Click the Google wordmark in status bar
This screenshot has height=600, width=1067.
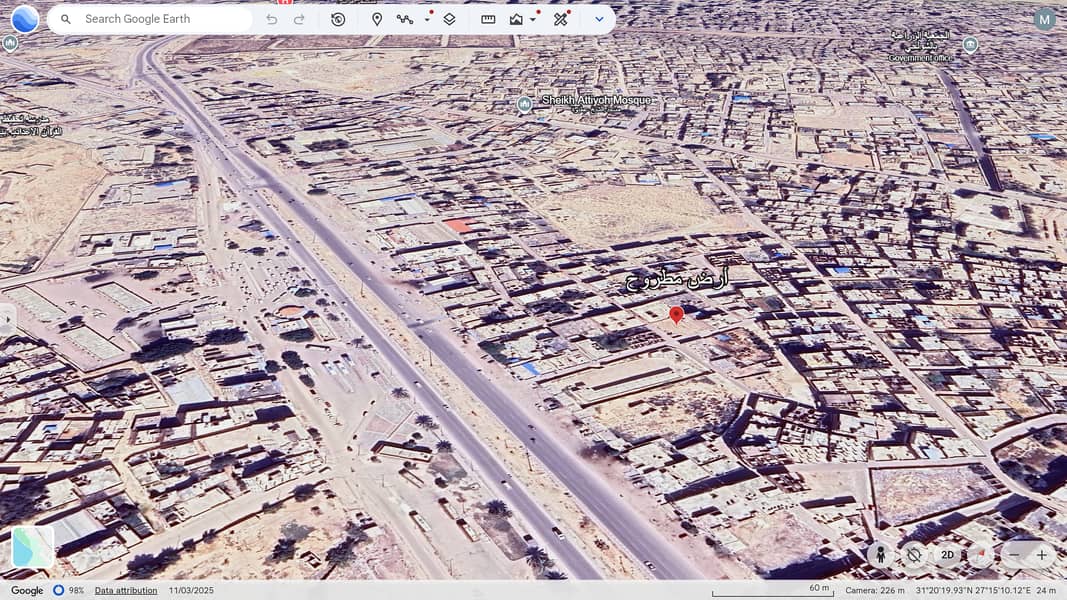point(27,590)
